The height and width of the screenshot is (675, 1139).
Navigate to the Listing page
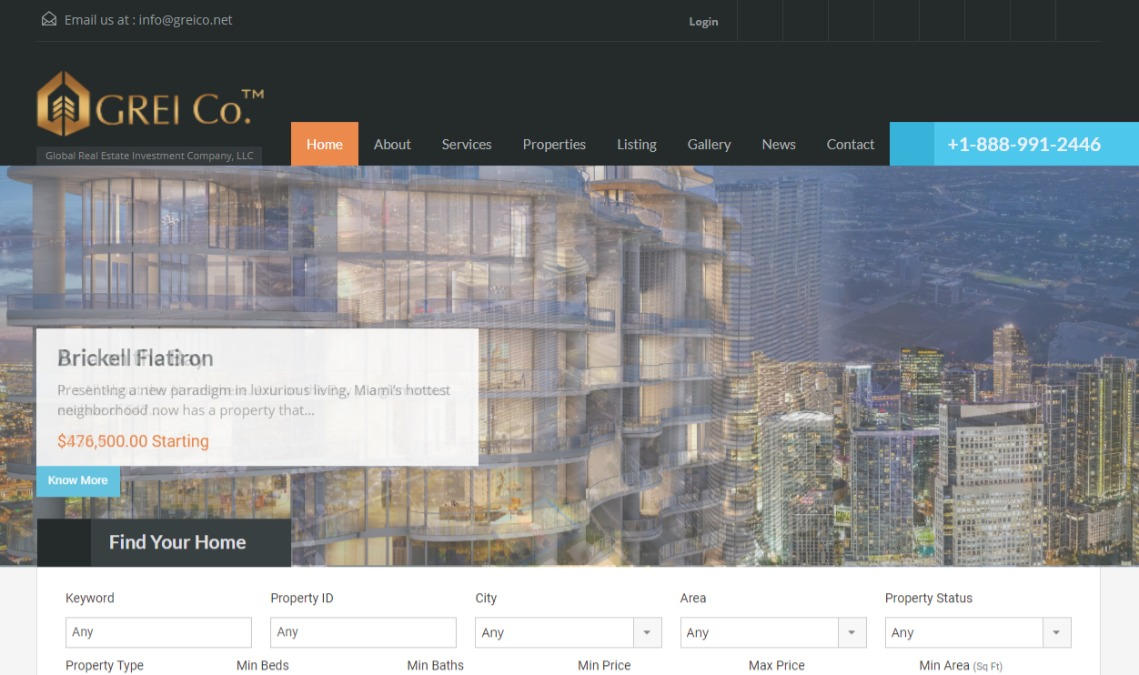(636, 144)
